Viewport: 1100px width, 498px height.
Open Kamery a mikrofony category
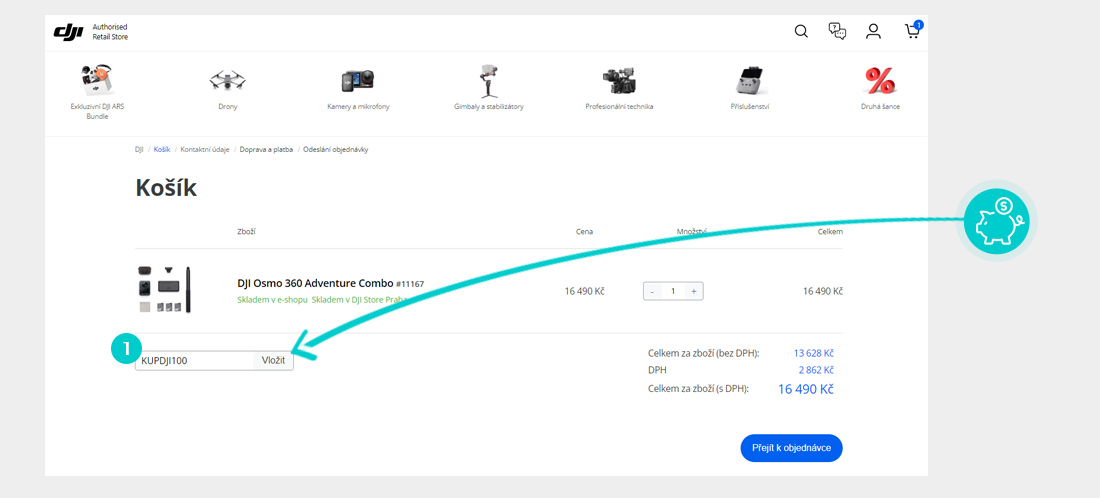358,81
